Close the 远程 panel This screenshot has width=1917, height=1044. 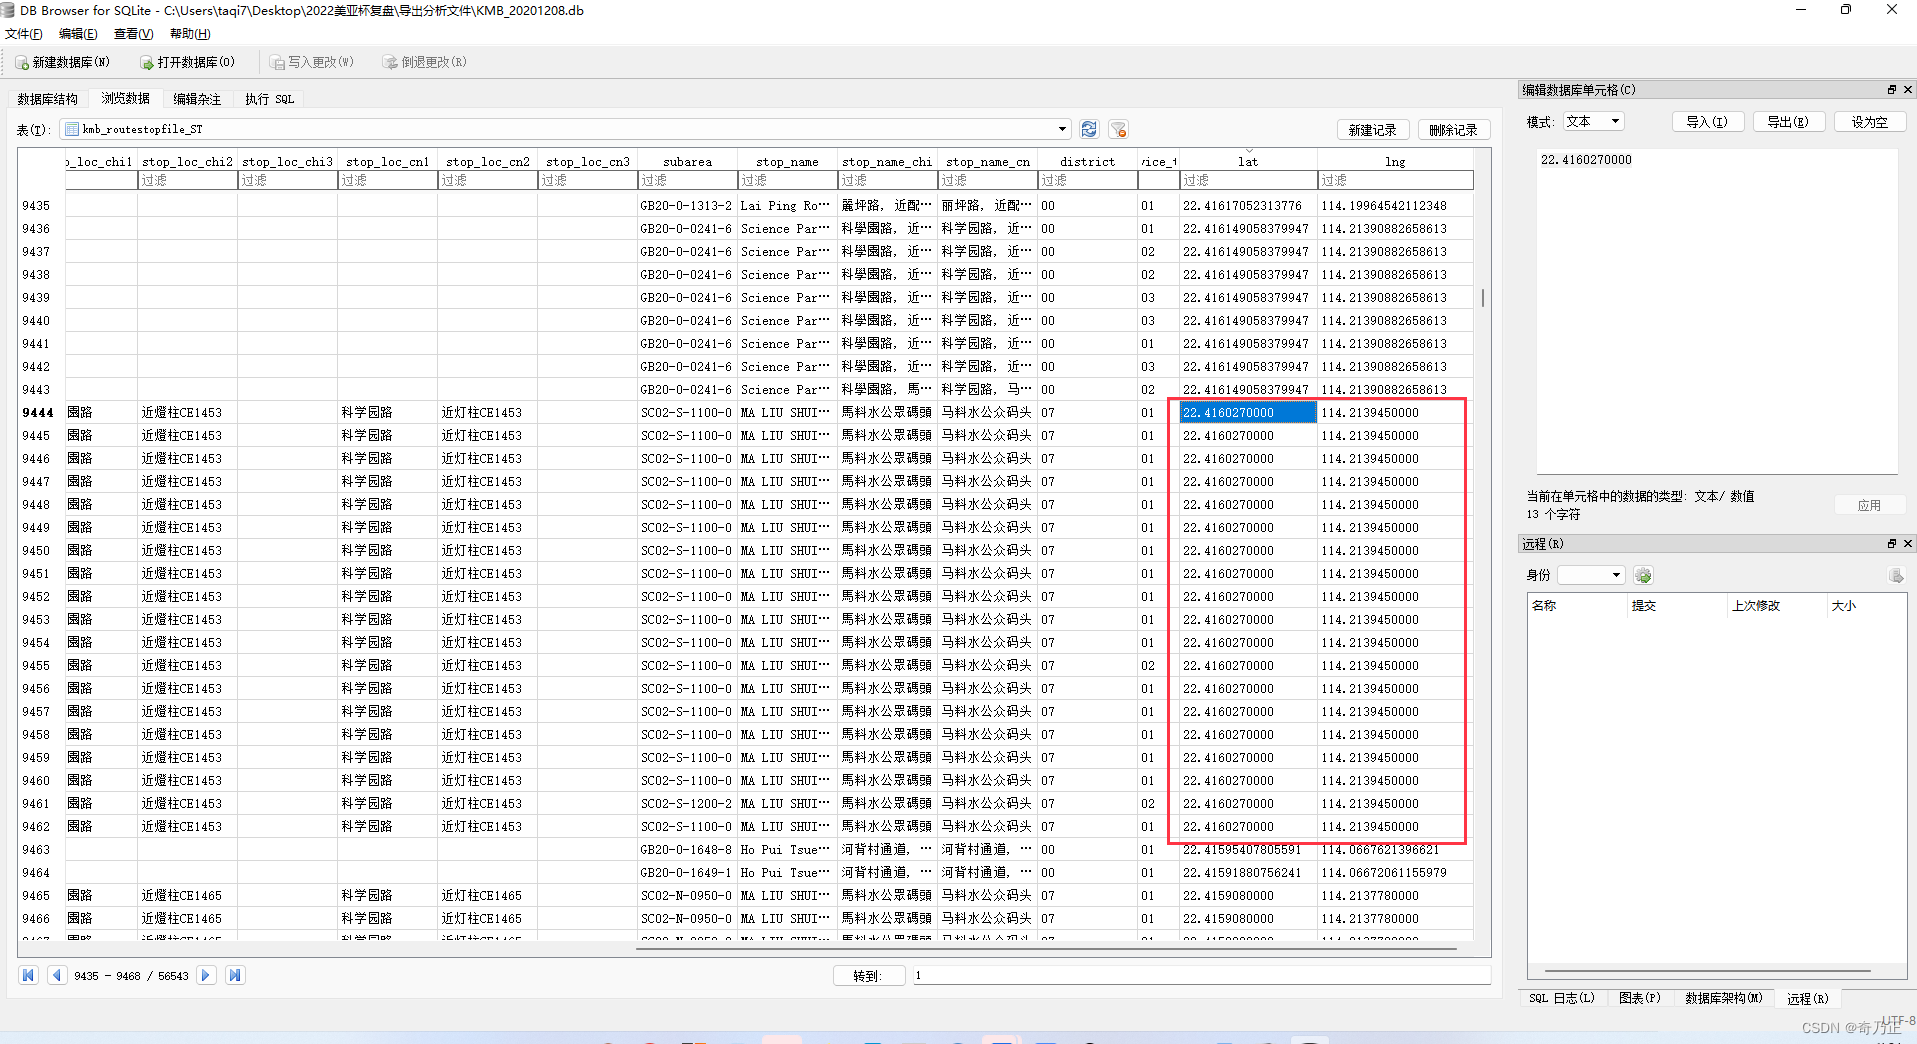[x=1907, y=544]
